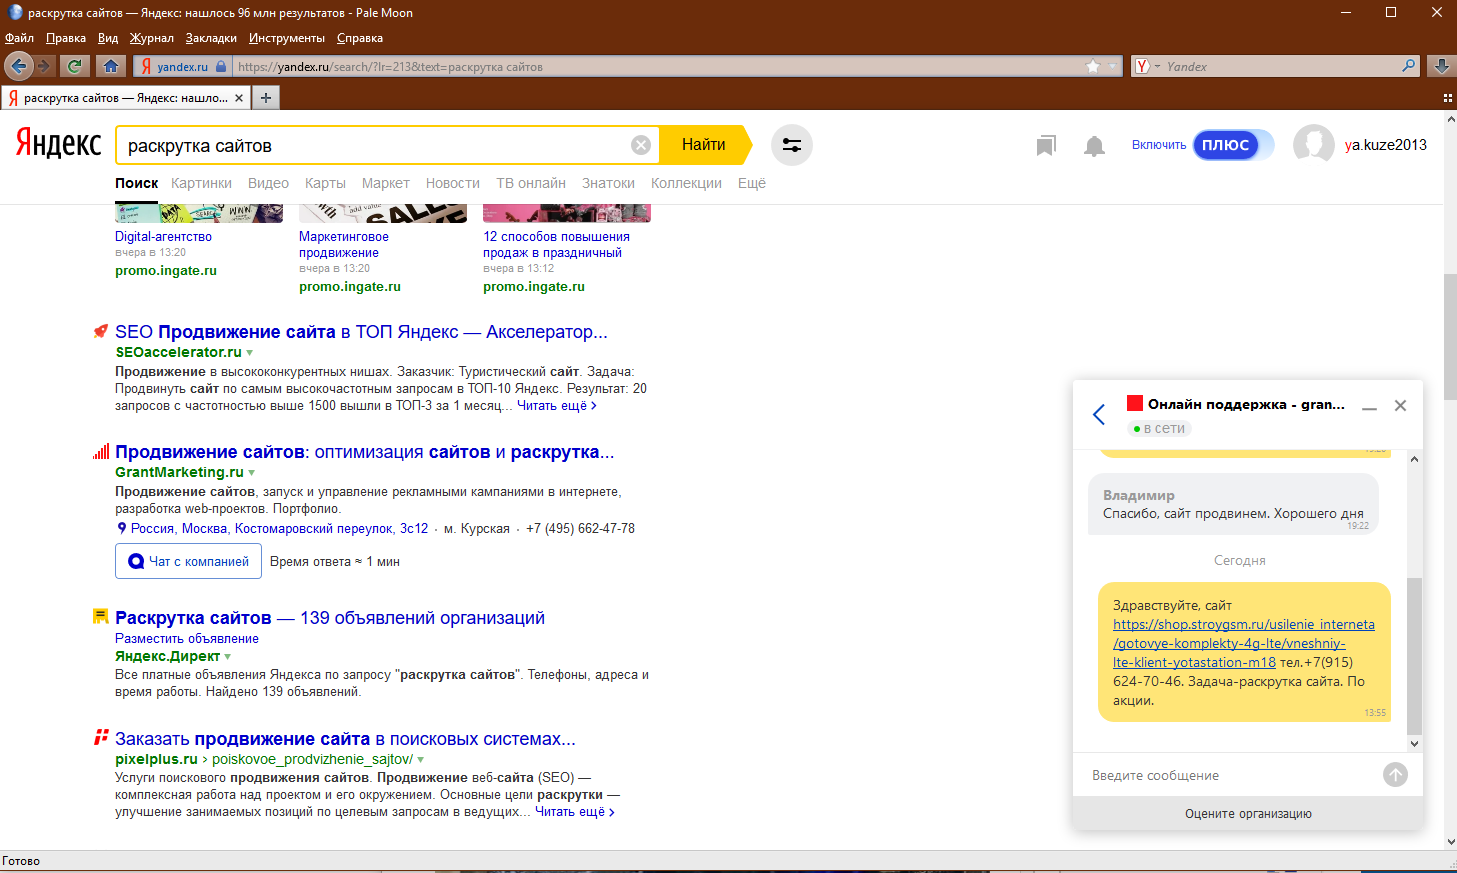Go back with the browser back arrow
Viewport: 1457px width, 873px height.
tap(18, 66)
